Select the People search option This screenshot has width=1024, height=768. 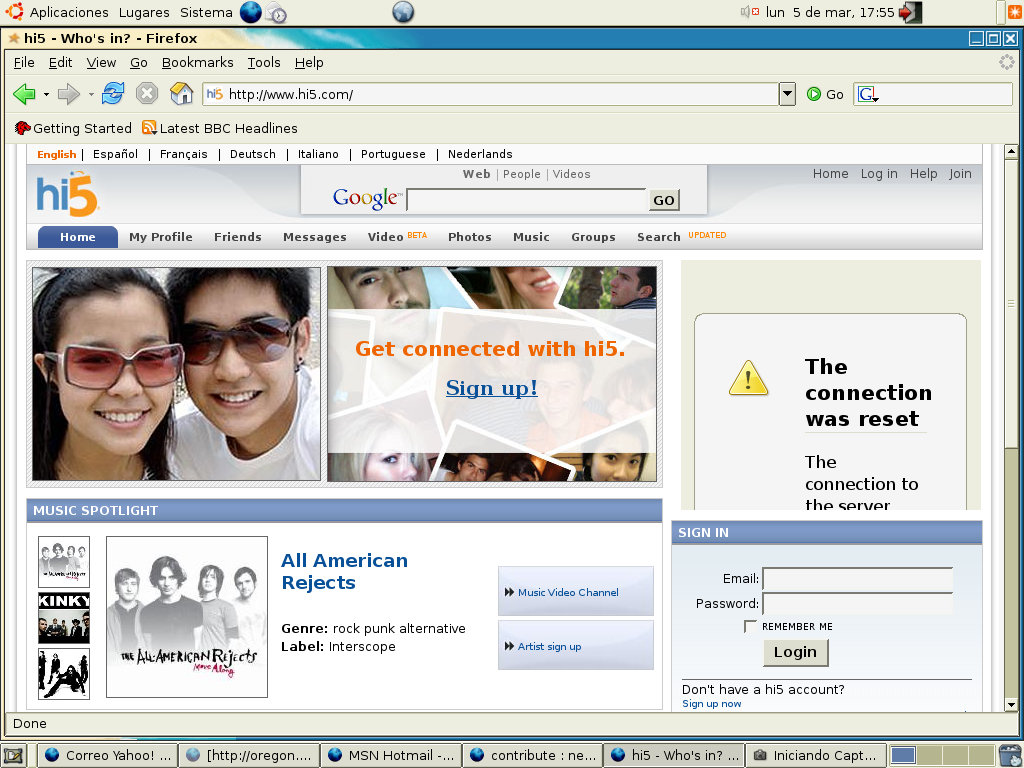521,174
